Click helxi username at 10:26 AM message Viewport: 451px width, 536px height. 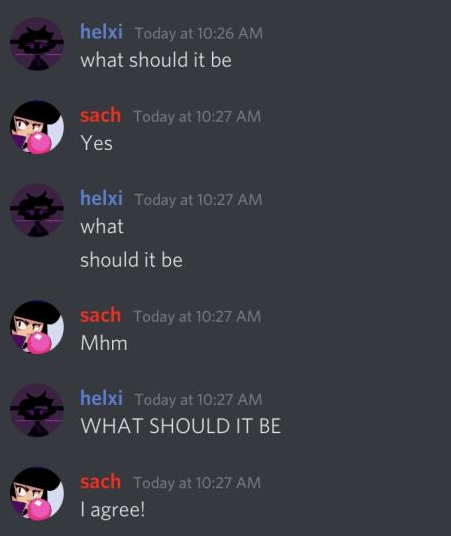point(101,32)
